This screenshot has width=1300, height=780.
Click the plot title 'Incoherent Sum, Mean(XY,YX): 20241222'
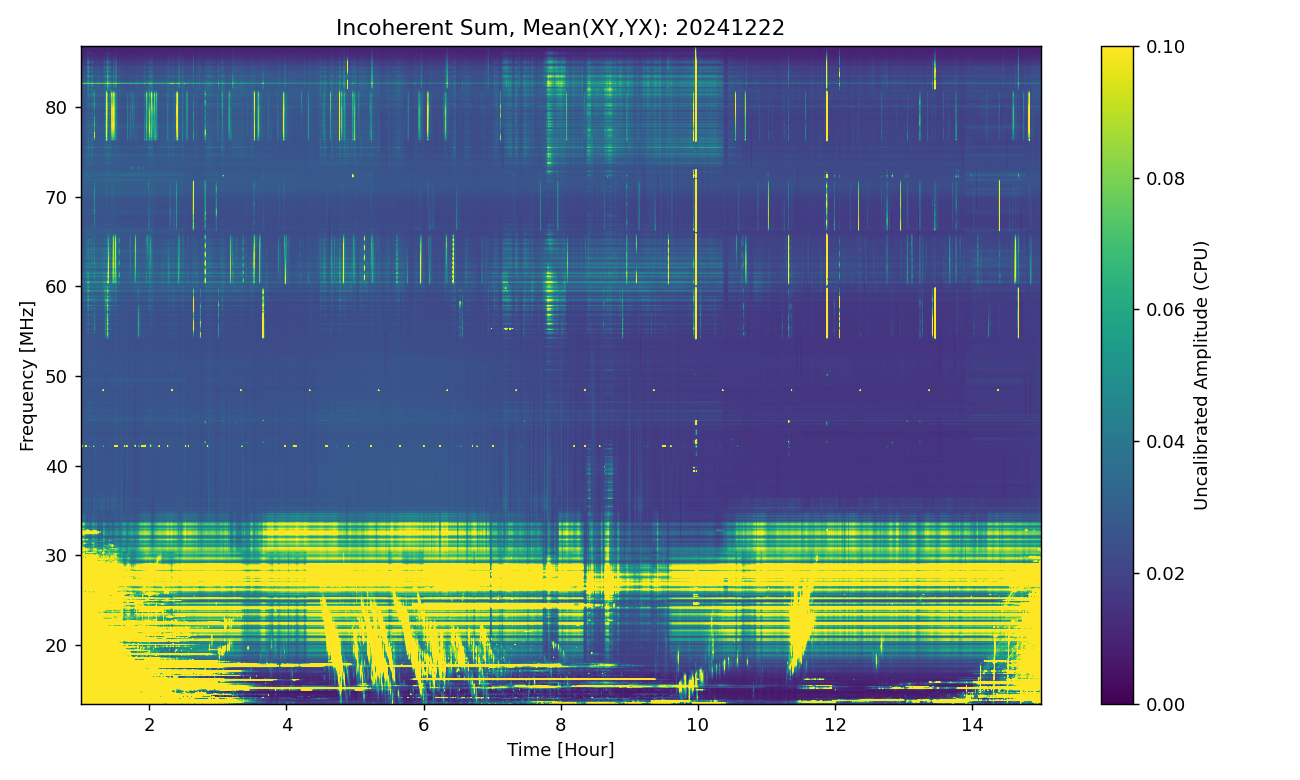pos(560,28)
